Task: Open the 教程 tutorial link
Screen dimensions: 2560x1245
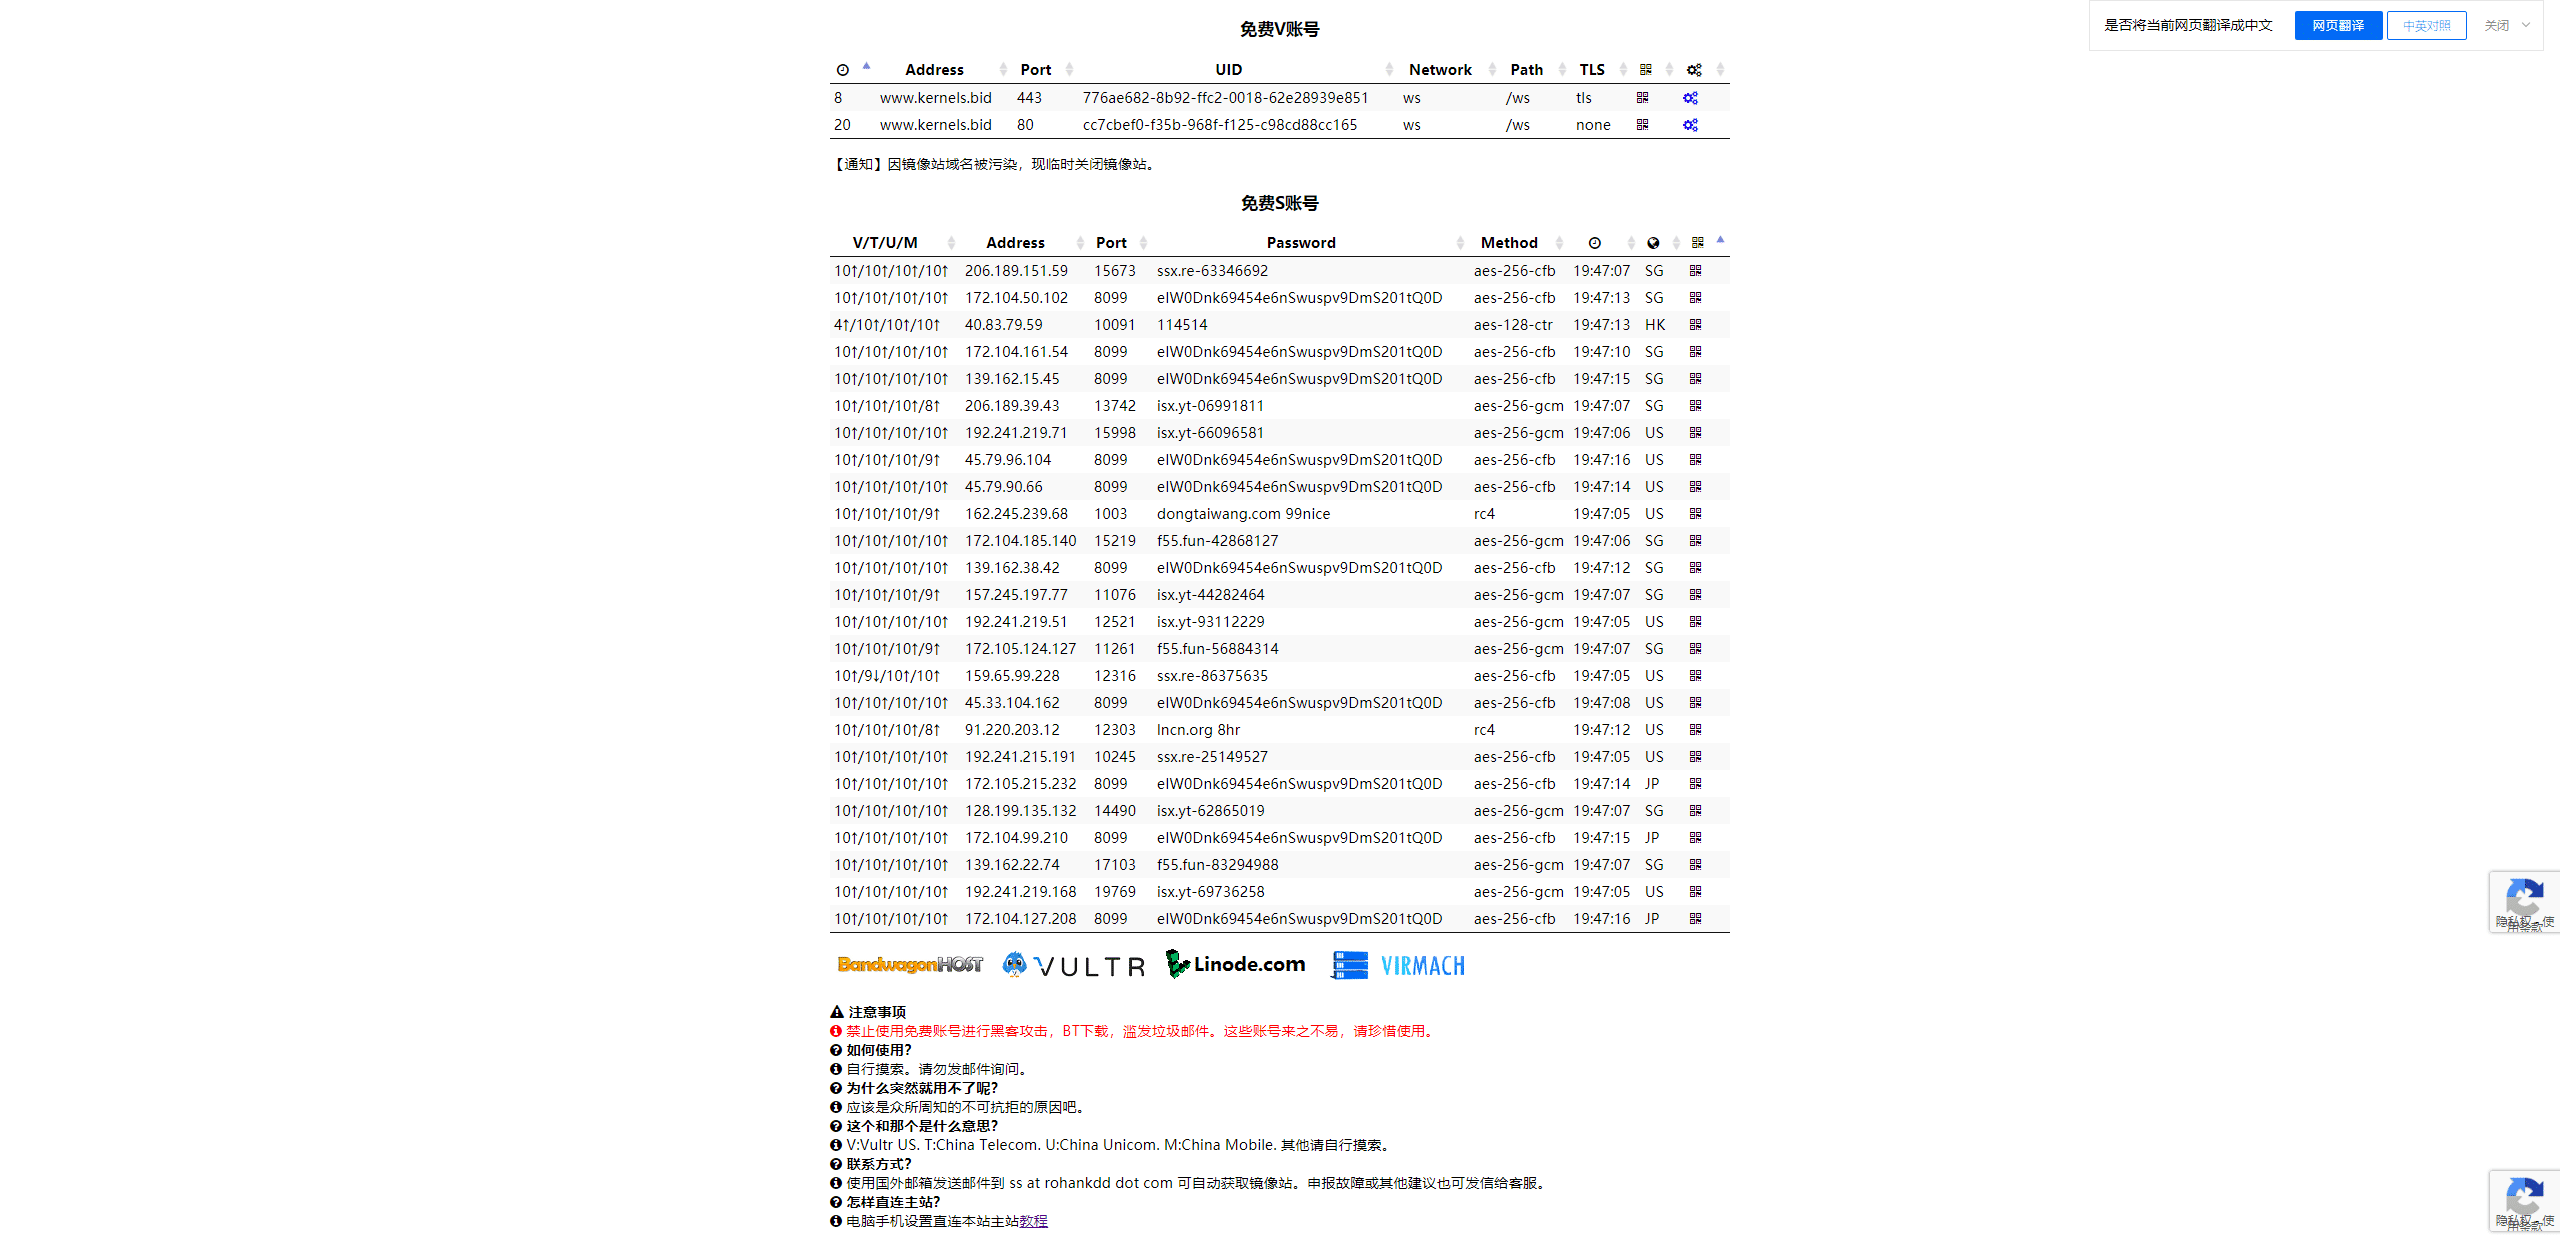Action: (1033, 1221)
